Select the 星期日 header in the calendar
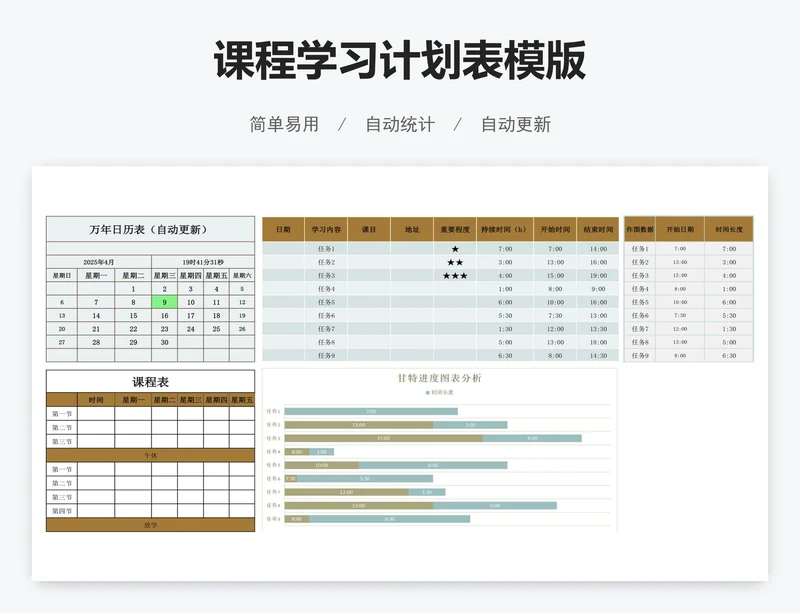The width and height of the screenshot is (800, 613). tap(62, 276)
